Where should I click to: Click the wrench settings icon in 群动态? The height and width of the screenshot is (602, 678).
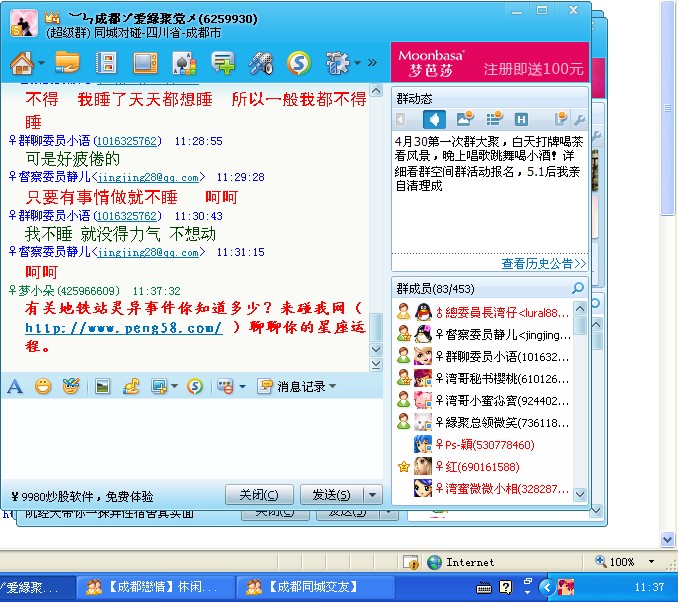(x=579, y=120)
